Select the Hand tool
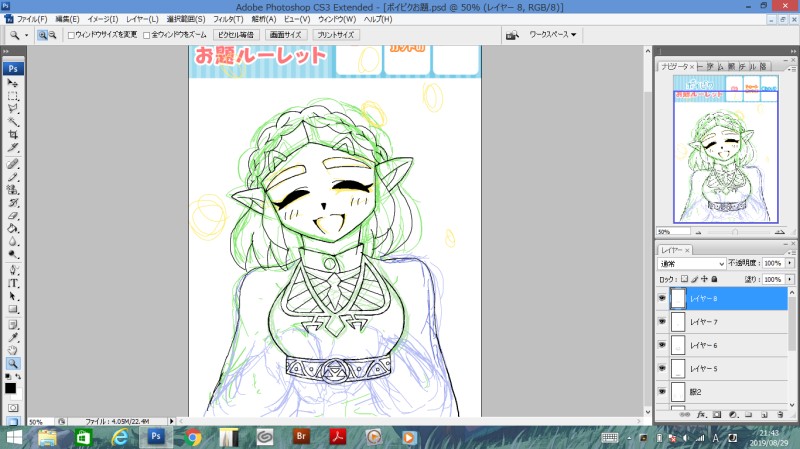The image size is (800, 449). click(13, 350)
